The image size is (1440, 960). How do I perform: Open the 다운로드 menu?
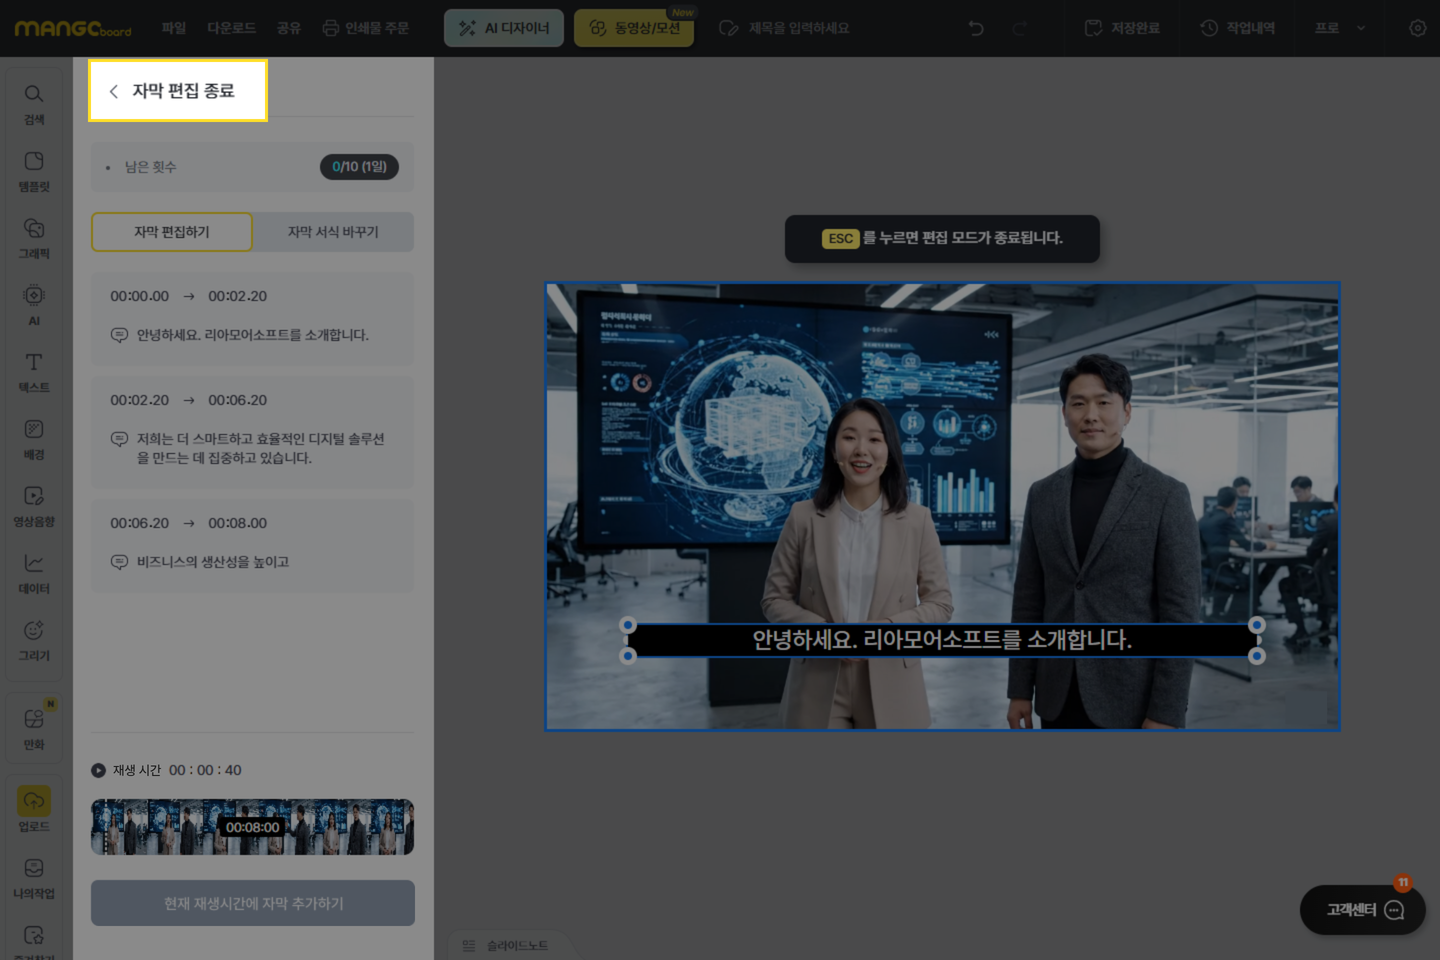pyautogui.click(x=231, y=28)
